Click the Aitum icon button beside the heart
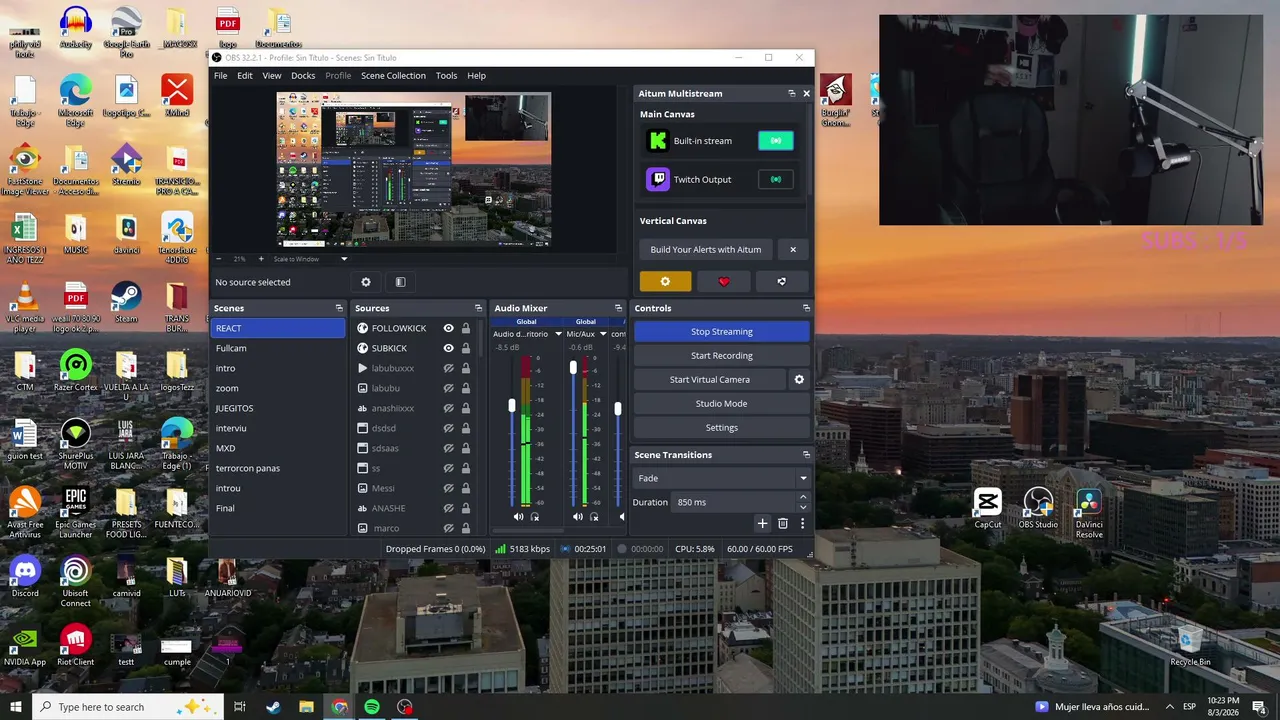Image resolution: width=1280 pixels, height=720 pixels. point(782,282)
